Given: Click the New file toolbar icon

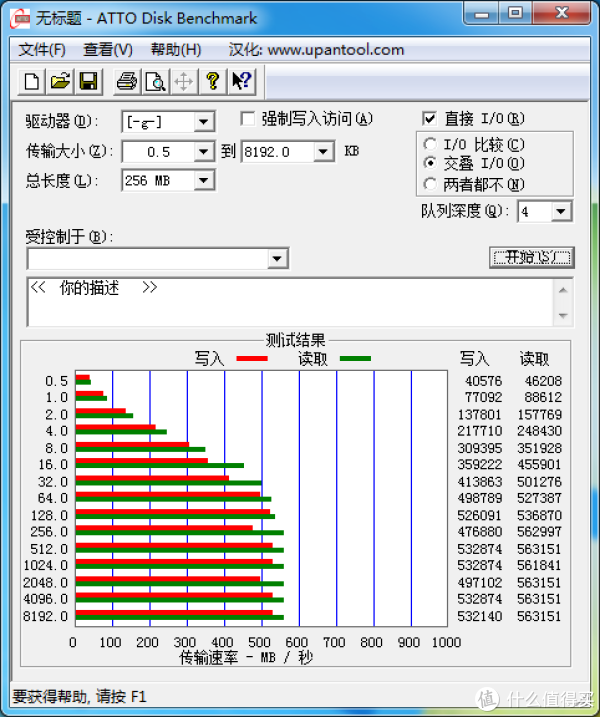Looking at the screenshot, I should click(x=32, y=82).
